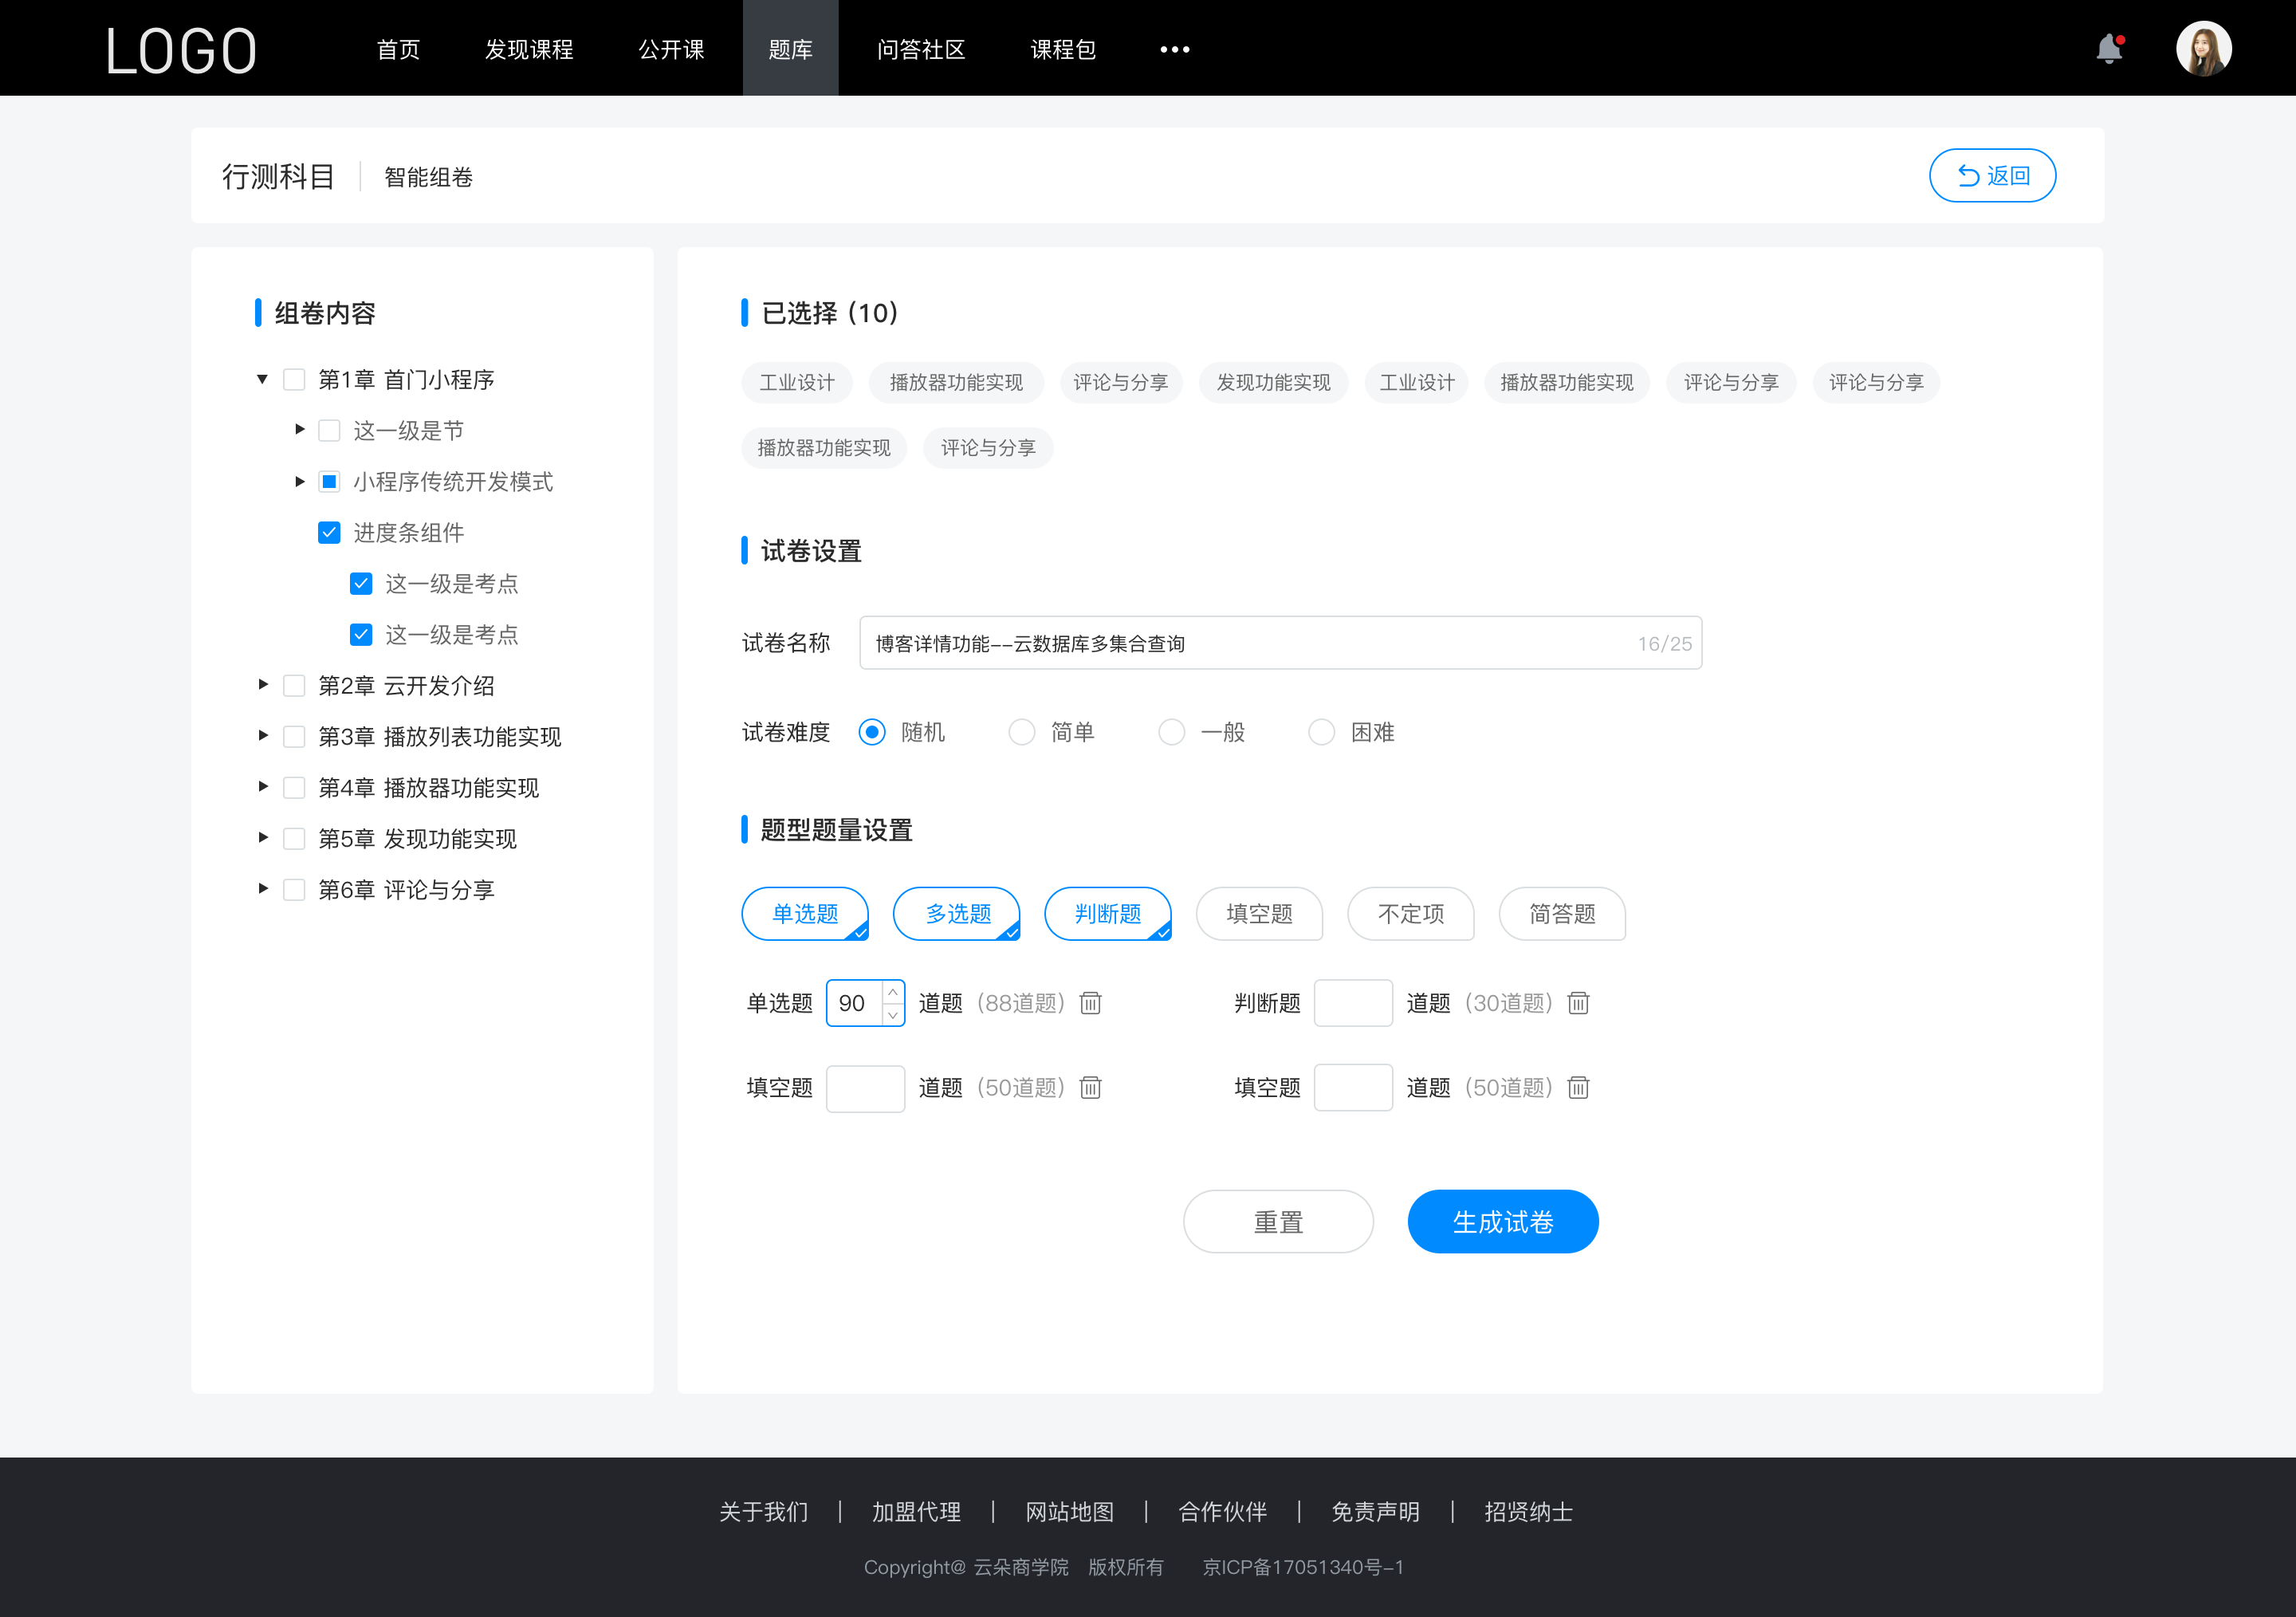Click 生成试卷 to generate exam
The width and height of the screenshot is (2296, 1617).
(x=1501, y=1222)
